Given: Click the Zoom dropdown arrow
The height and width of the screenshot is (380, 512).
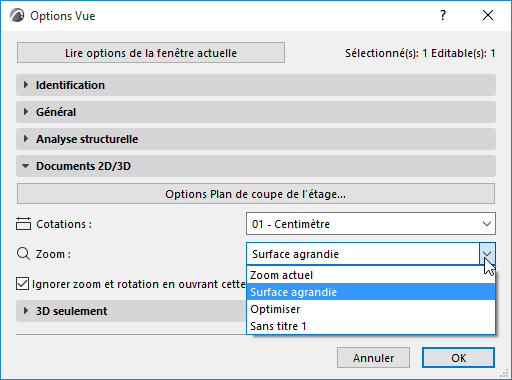Looking at the screenshot, I should tap(487, 254).
